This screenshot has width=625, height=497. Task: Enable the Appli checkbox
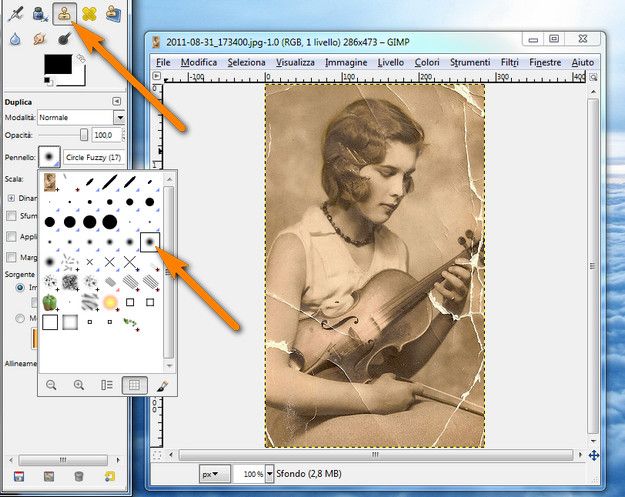[11, 236]
